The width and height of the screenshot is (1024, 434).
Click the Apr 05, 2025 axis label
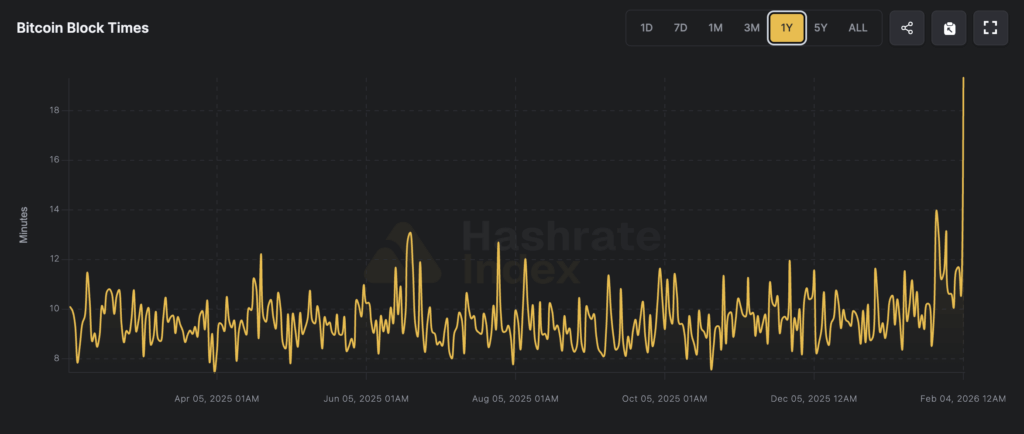coord(217,399)
